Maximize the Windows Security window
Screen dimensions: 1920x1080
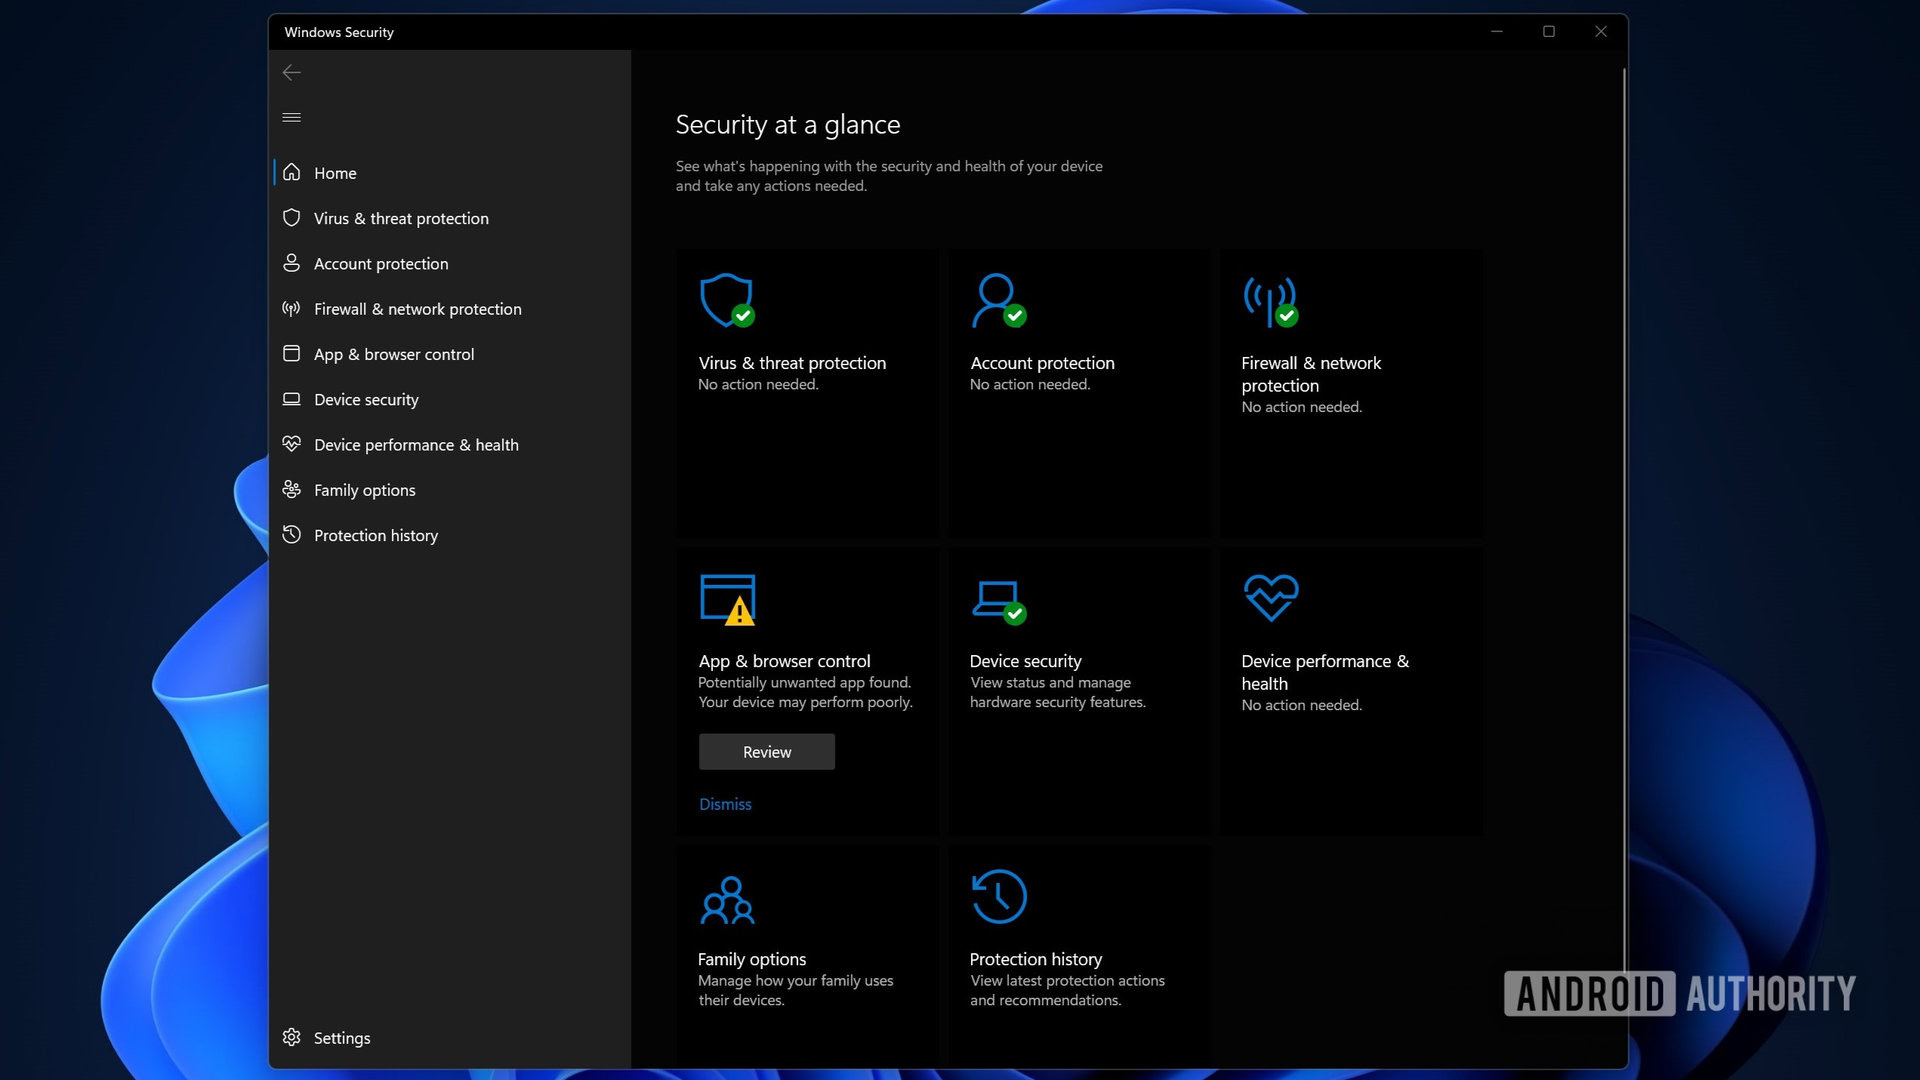(x=1549, y=32)
